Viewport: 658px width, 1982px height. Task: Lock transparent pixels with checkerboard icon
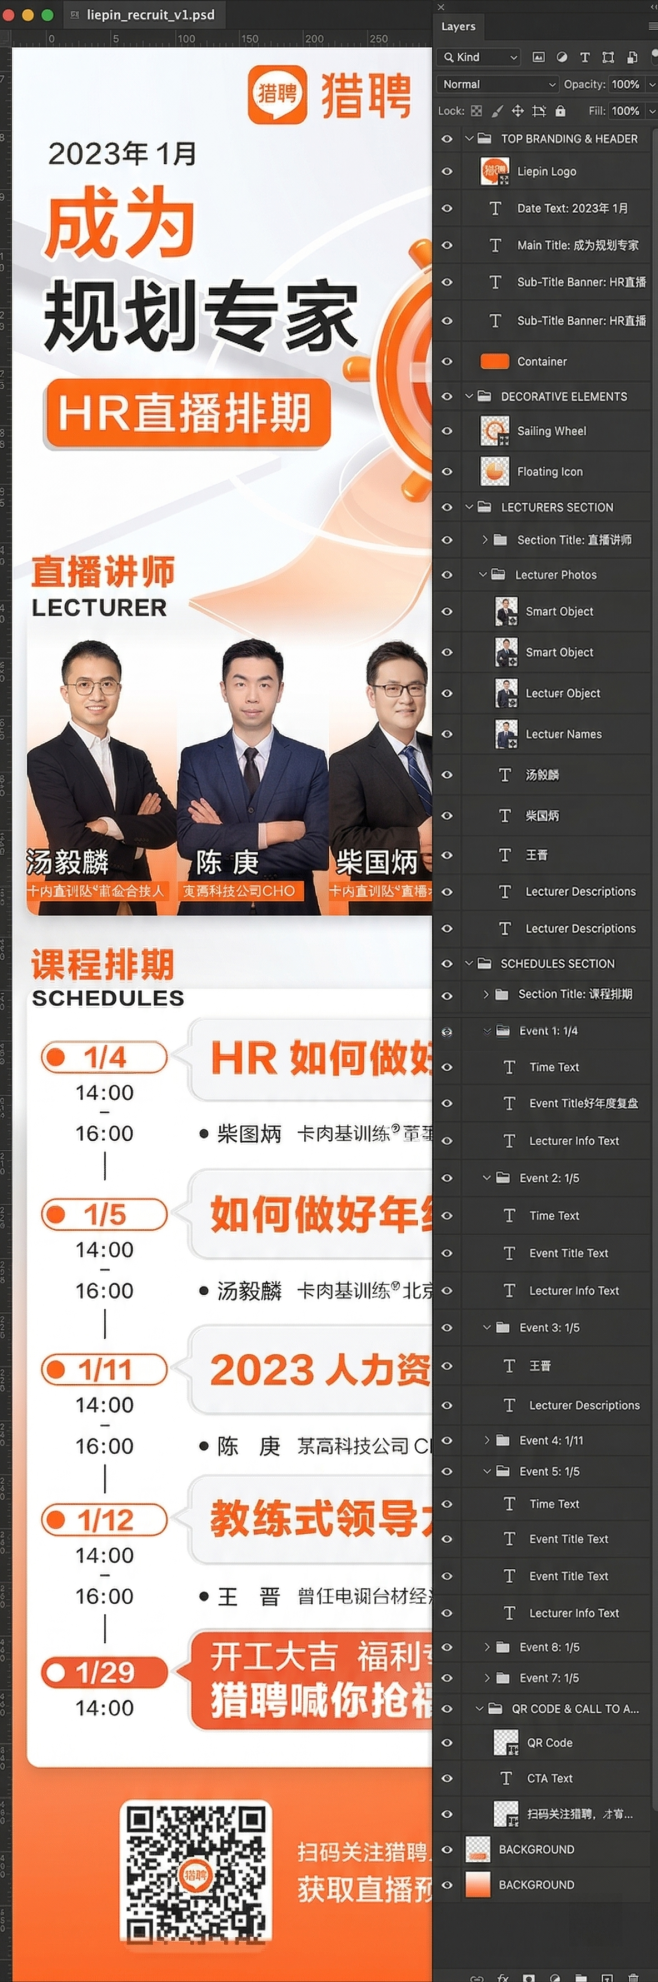click(x=477, y=111)
